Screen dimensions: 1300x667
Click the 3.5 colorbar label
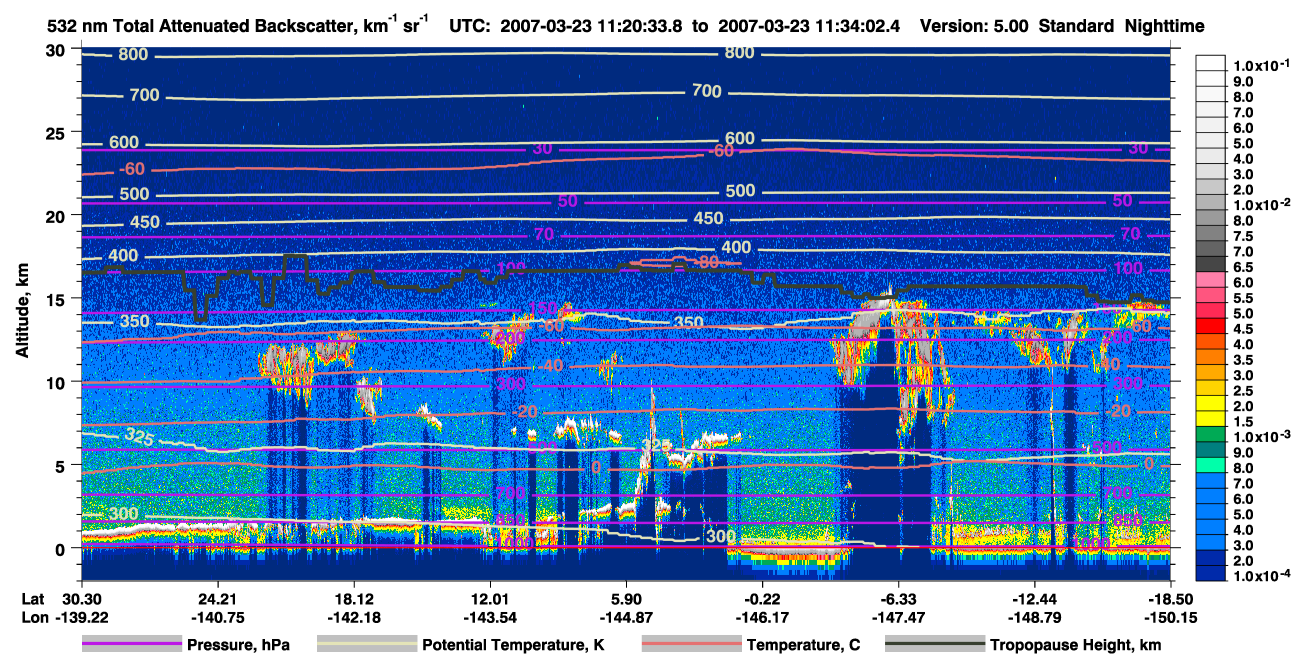[x=1243, y=360]
